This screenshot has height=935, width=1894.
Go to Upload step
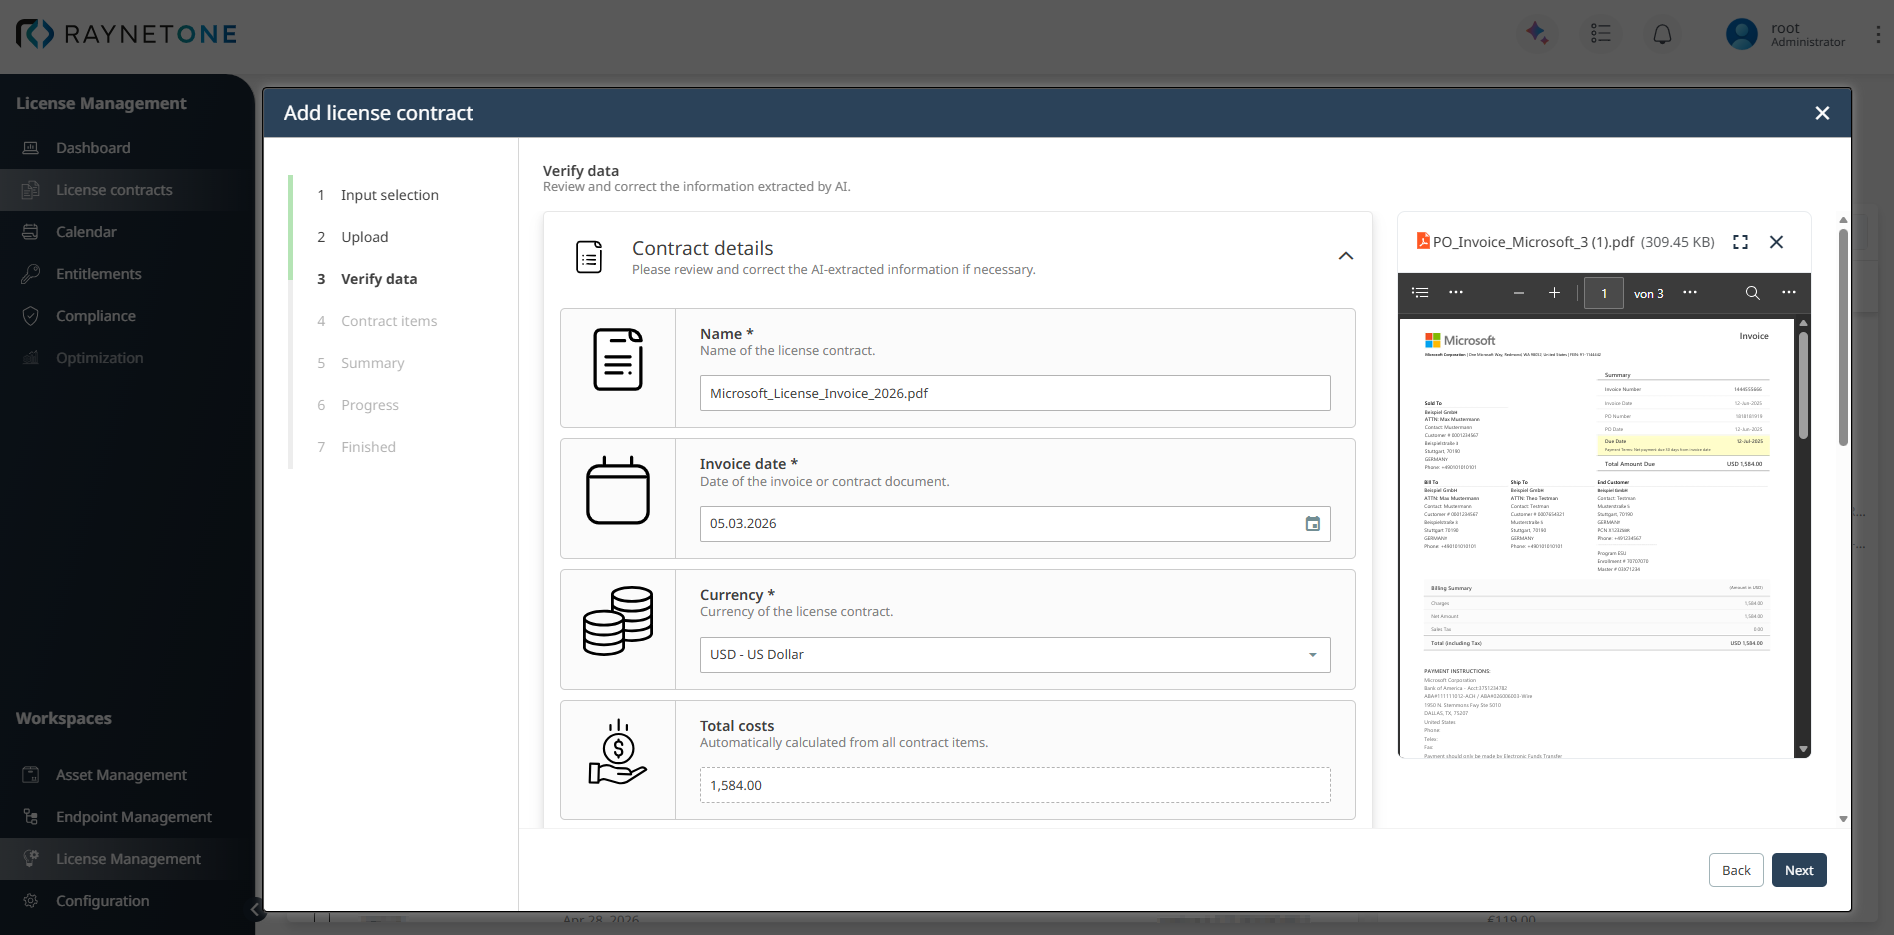364,237
